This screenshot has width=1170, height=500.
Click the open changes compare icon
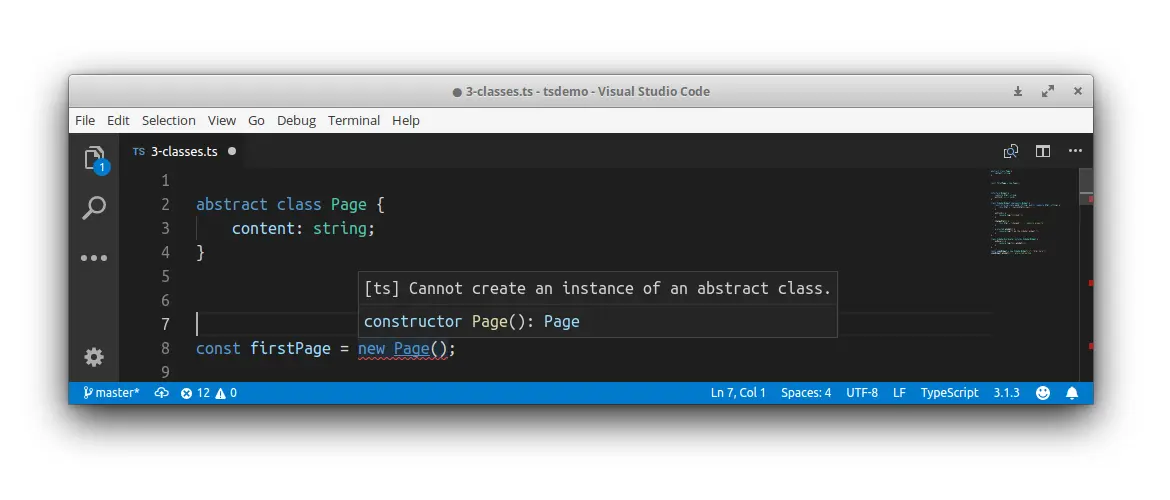pos(1010,151)
